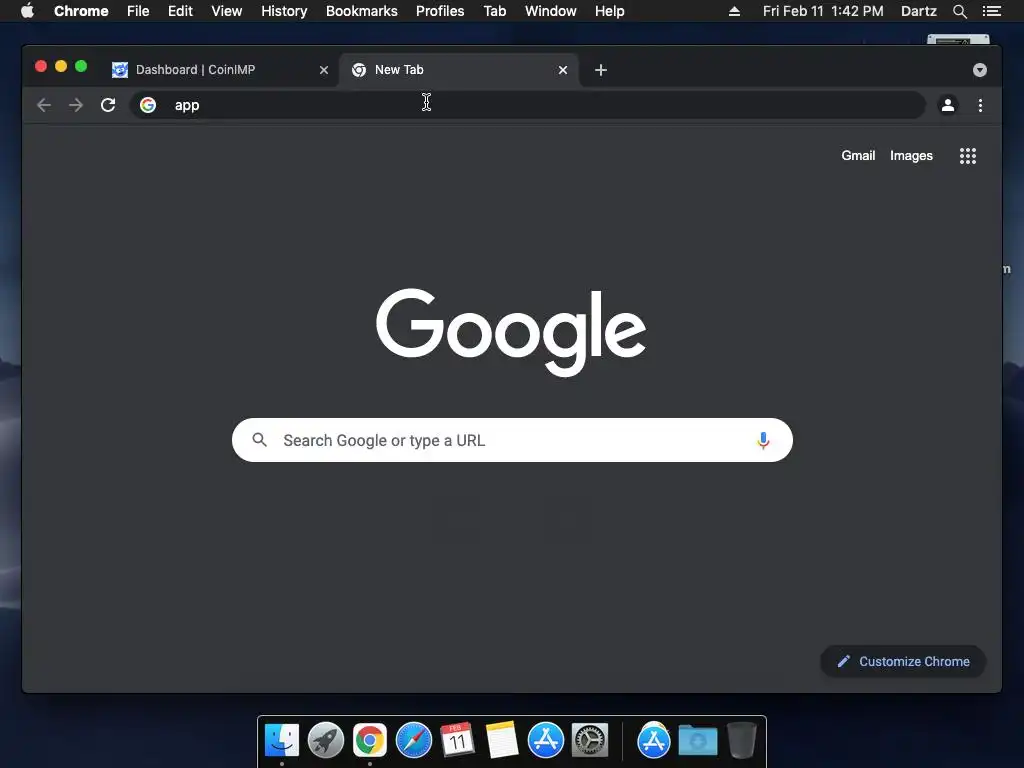This screenshot has height=768, width=1024.
Task: Start voice search with the microphone icon
Action: coord(763,440)
